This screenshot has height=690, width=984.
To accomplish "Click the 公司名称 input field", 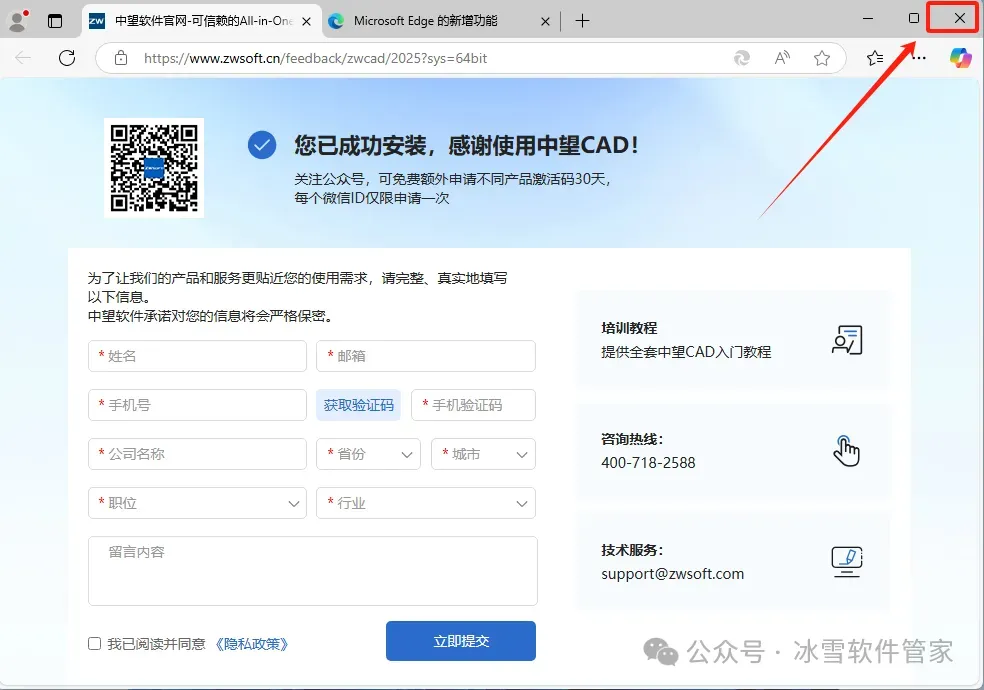I will 197,454.
